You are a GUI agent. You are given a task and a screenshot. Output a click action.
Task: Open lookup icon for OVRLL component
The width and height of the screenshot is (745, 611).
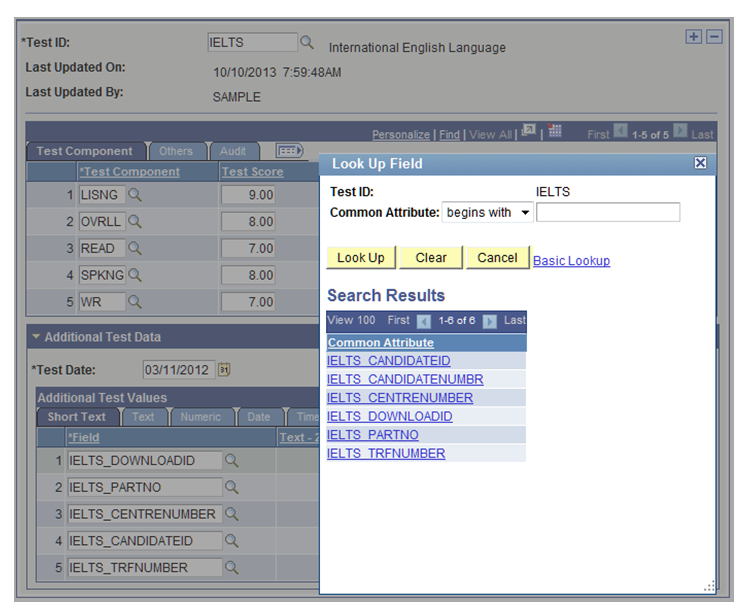pyautogui.click(x=135, y=221)
